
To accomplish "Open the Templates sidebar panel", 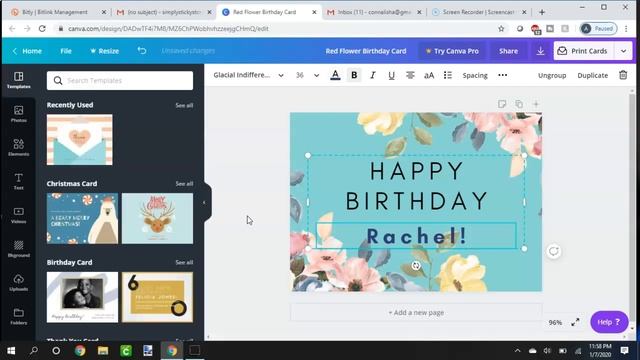I will (19, 80).
